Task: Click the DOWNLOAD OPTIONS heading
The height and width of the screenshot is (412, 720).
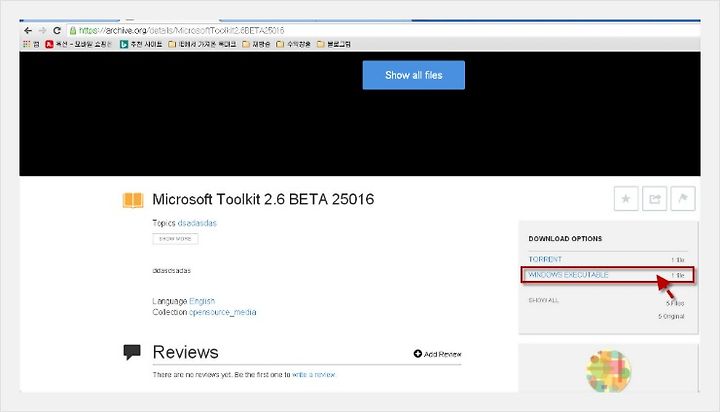Action: click(x=565, y=239)
